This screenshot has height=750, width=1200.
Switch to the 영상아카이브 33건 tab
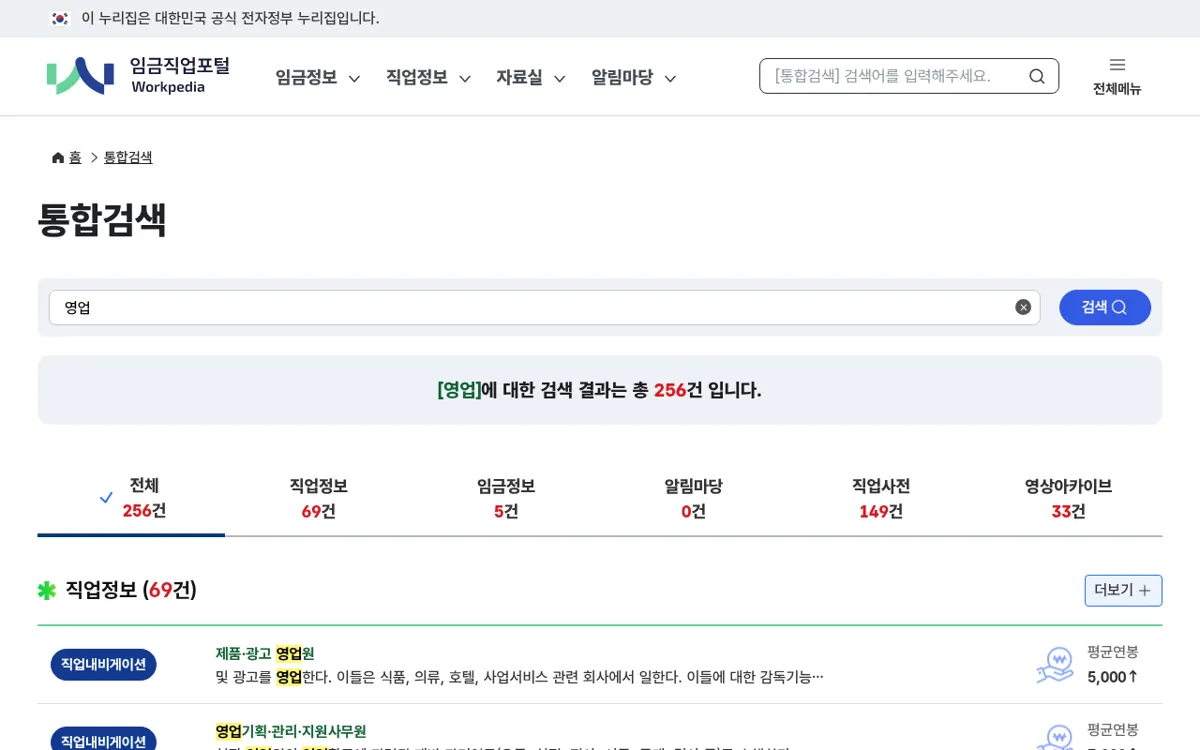point(1068,498)
